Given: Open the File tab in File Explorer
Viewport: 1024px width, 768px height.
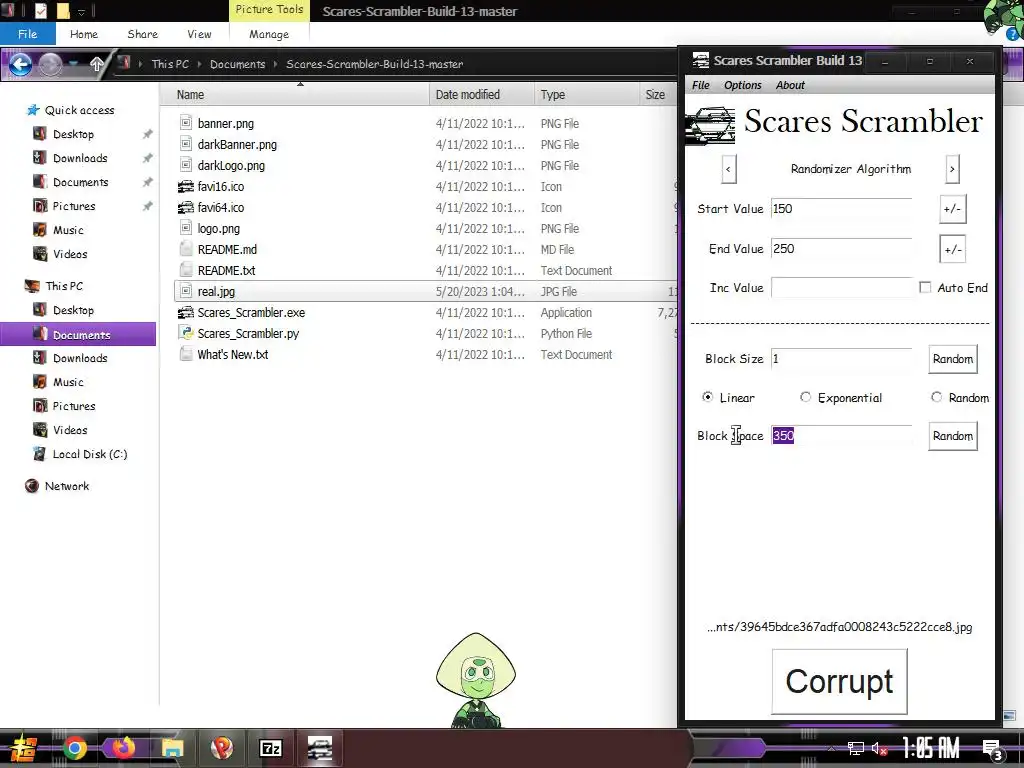Looking at the screenshot, I should (27, 34).
